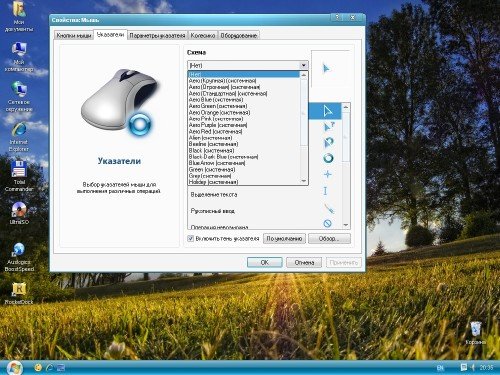
Task: Choose Grey scheme from list
Action: 244,176
